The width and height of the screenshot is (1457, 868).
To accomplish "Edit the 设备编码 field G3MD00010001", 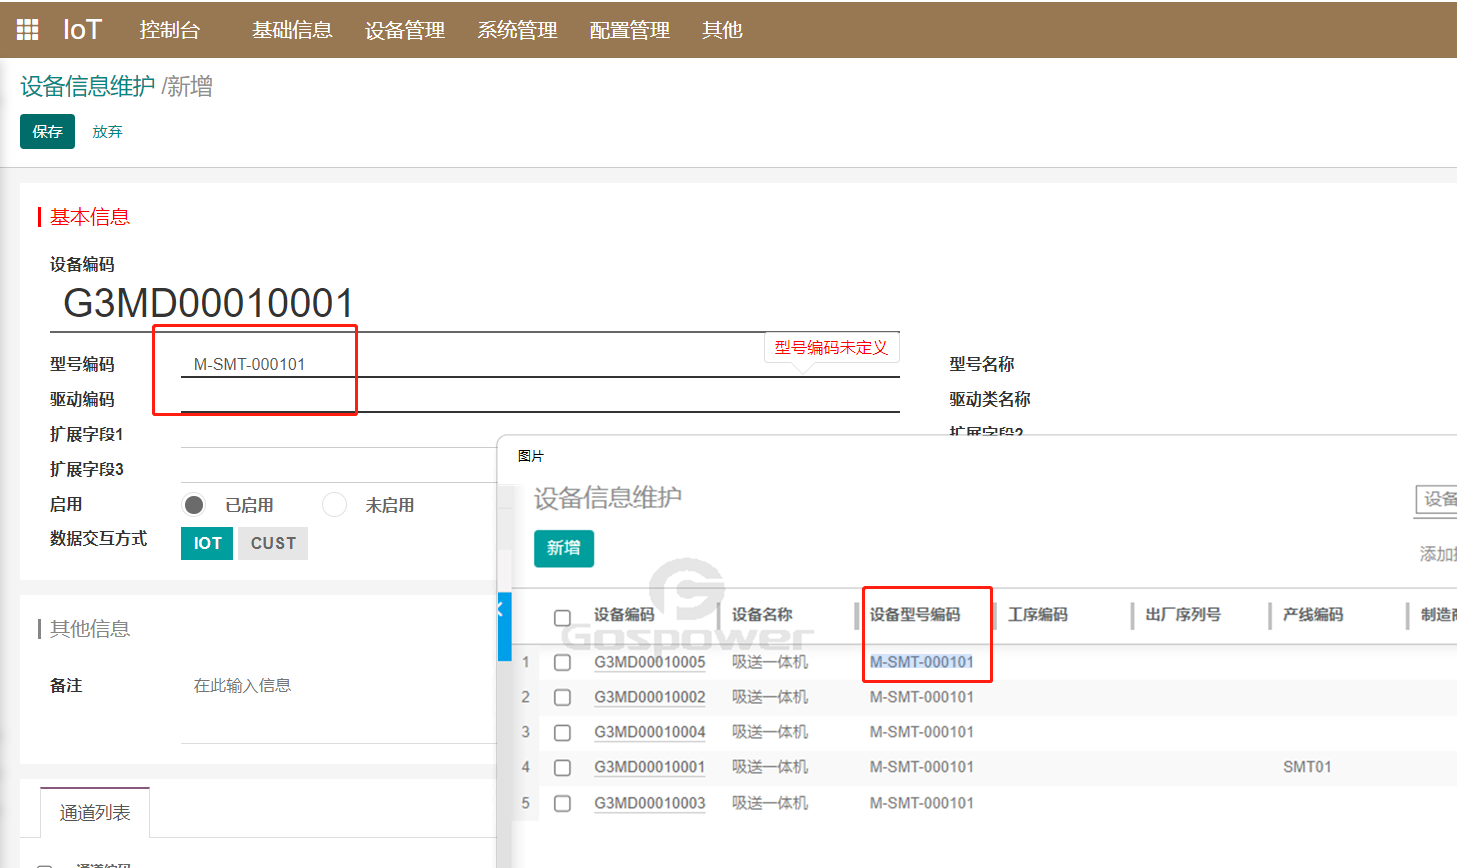I will 475,304.
